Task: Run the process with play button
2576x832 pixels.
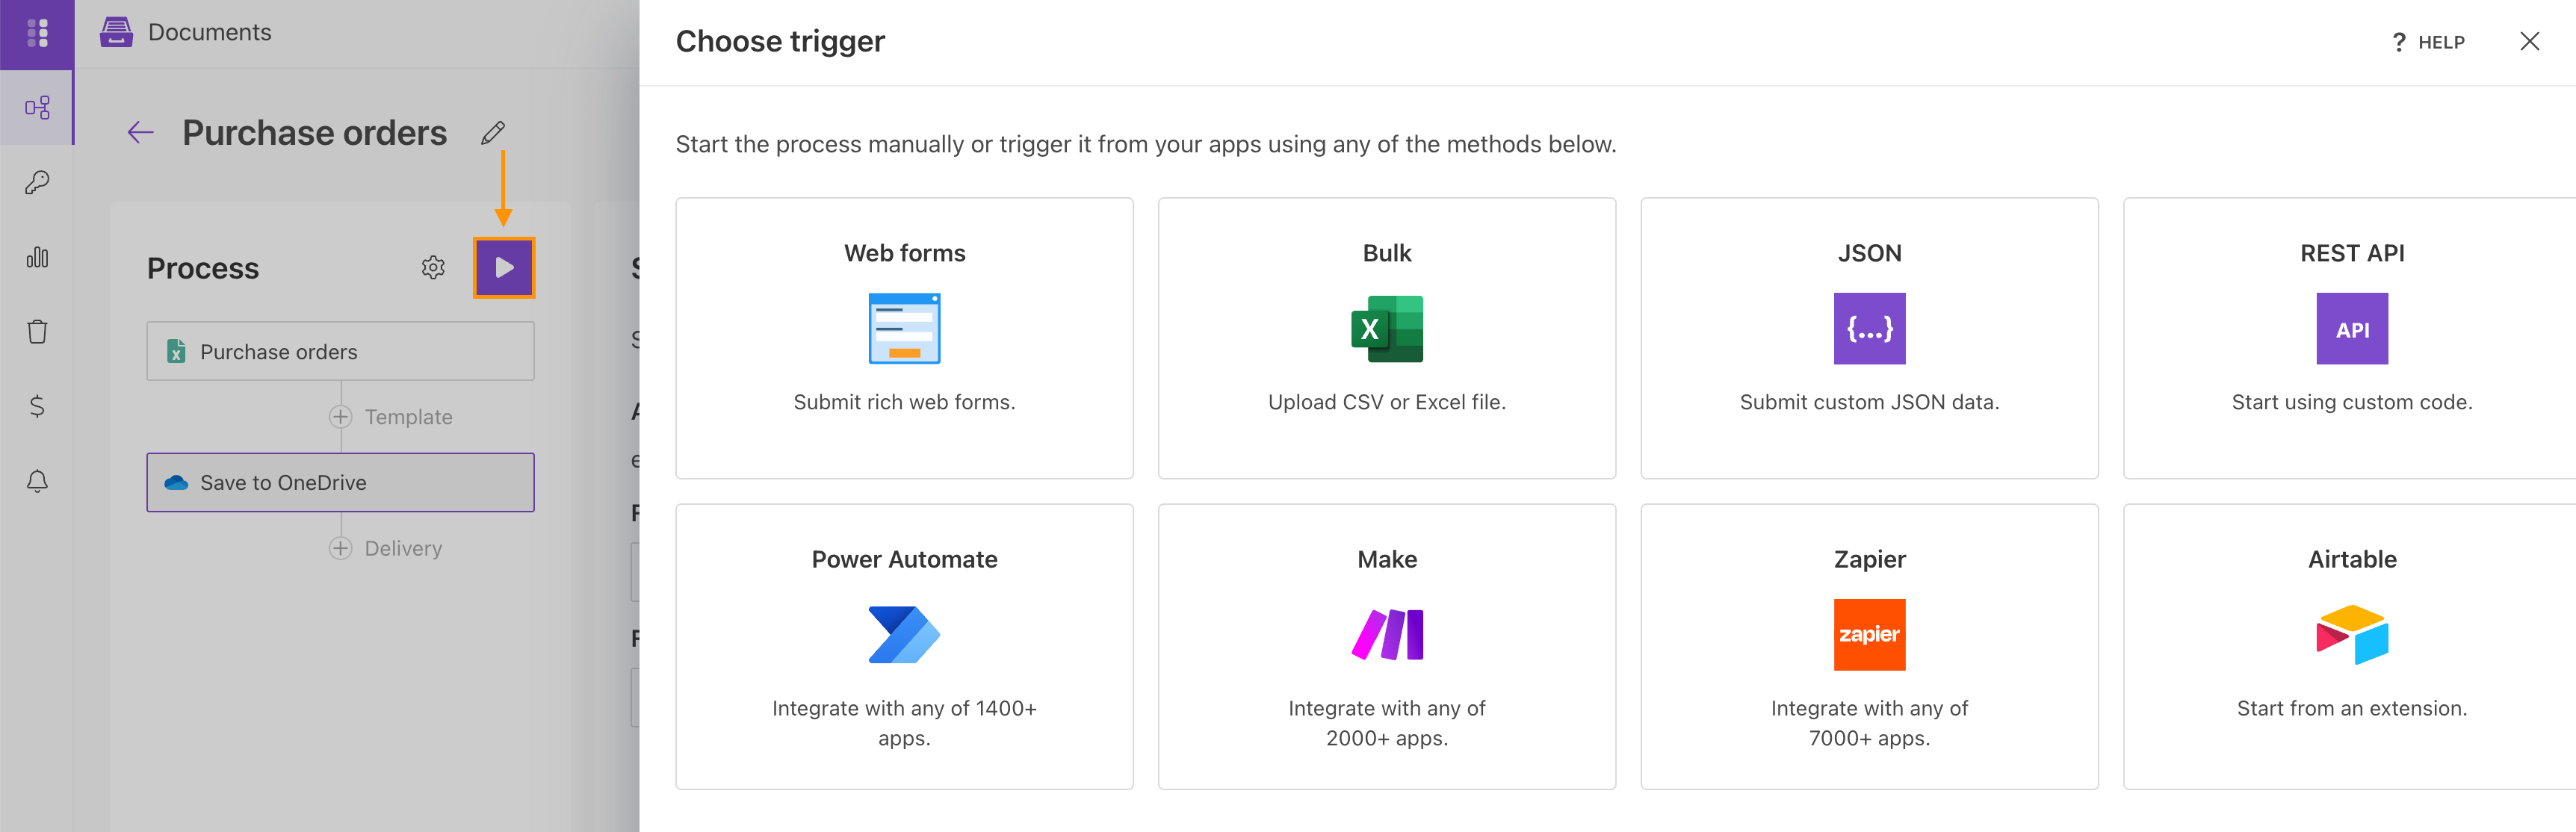Action: (x=504, y=267)
